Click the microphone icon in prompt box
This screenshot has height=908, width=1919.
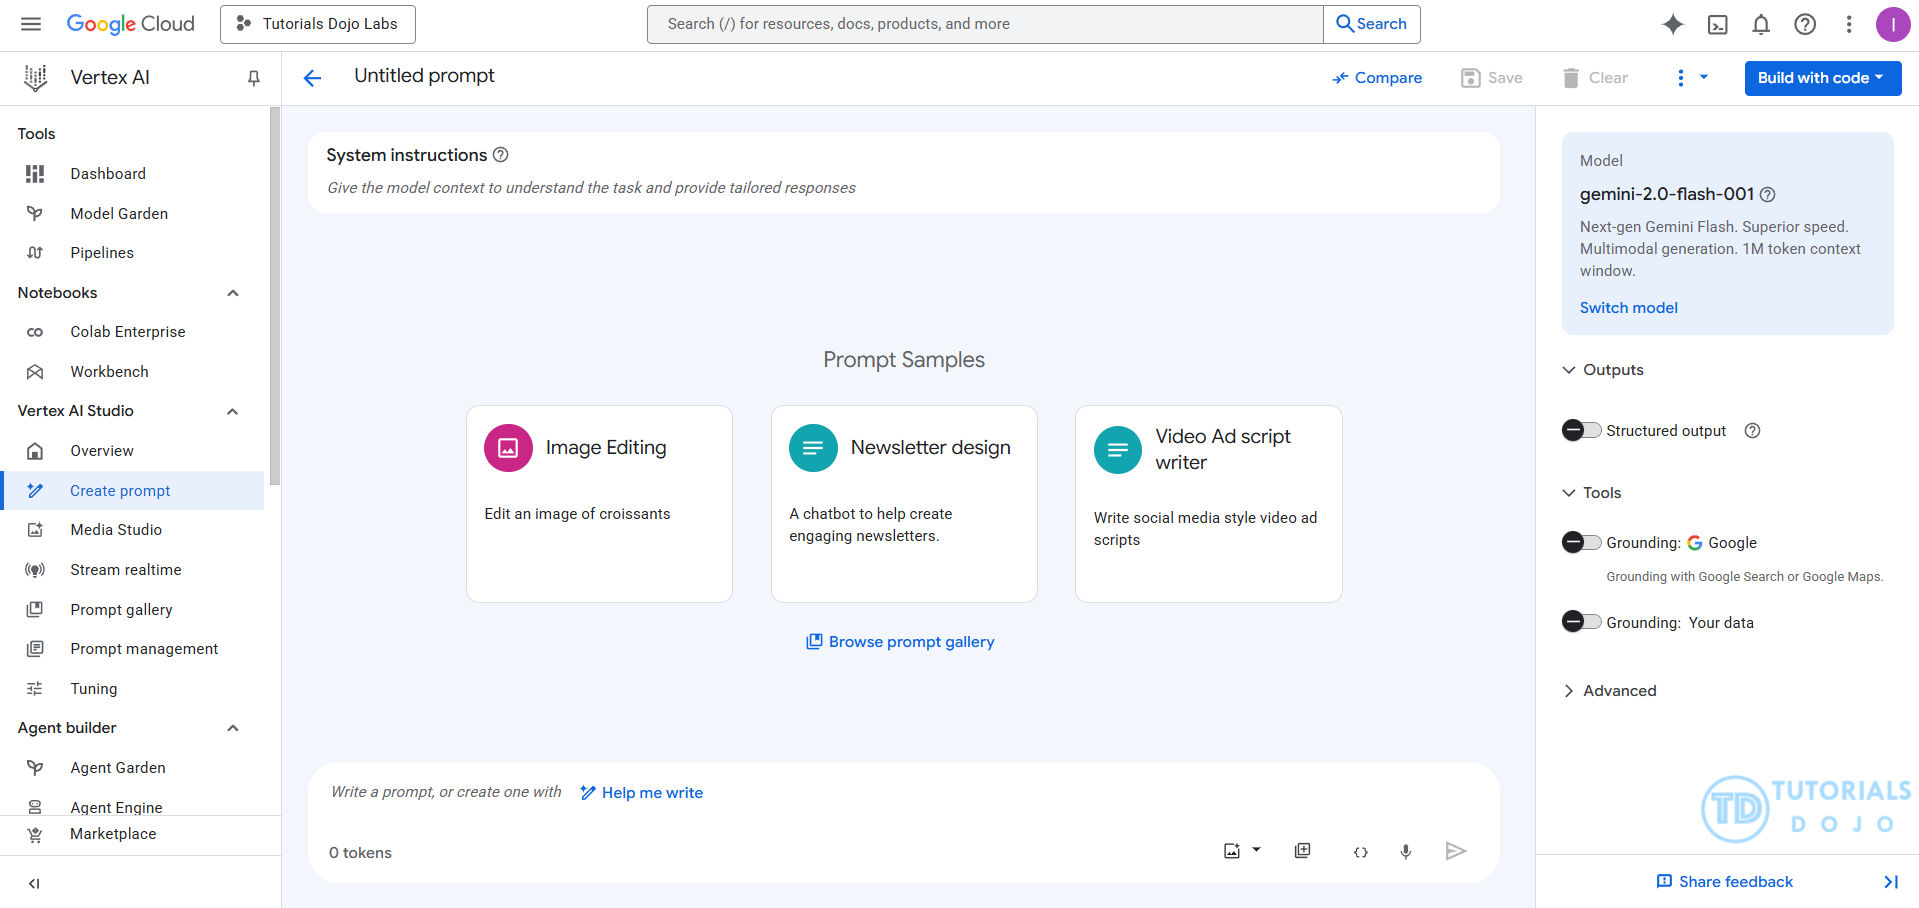(1405, 851)
